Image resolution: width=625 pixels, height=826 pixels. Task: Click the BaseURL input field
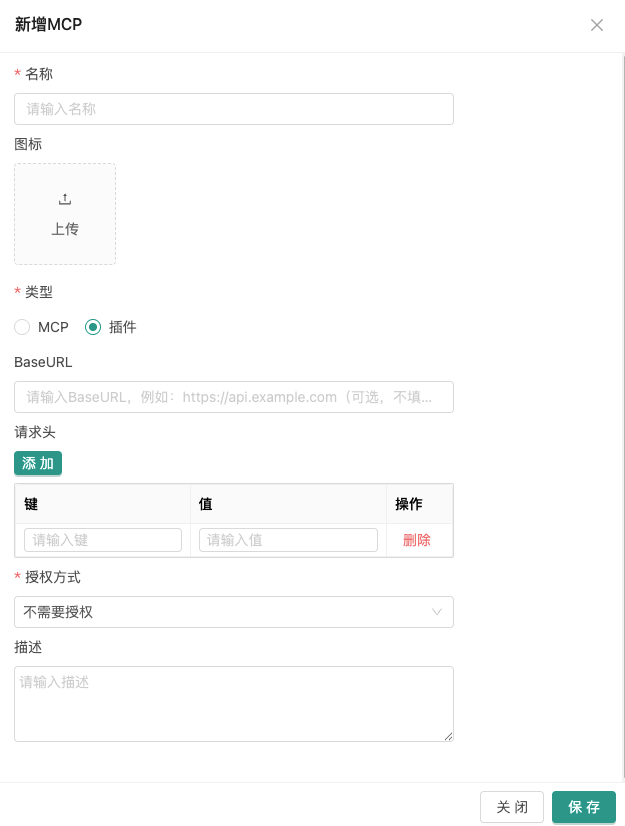coord(233,397)
